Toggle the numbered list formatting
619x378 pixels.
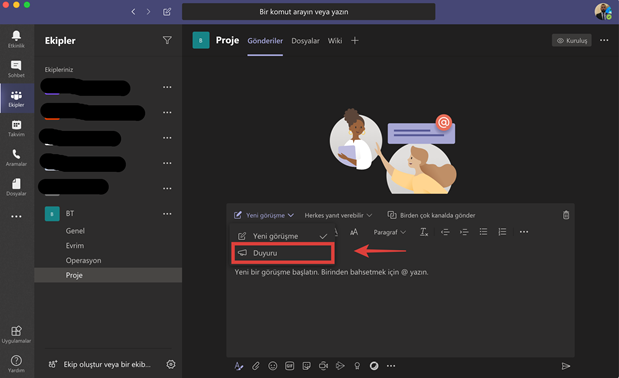(x=502, y=232)
